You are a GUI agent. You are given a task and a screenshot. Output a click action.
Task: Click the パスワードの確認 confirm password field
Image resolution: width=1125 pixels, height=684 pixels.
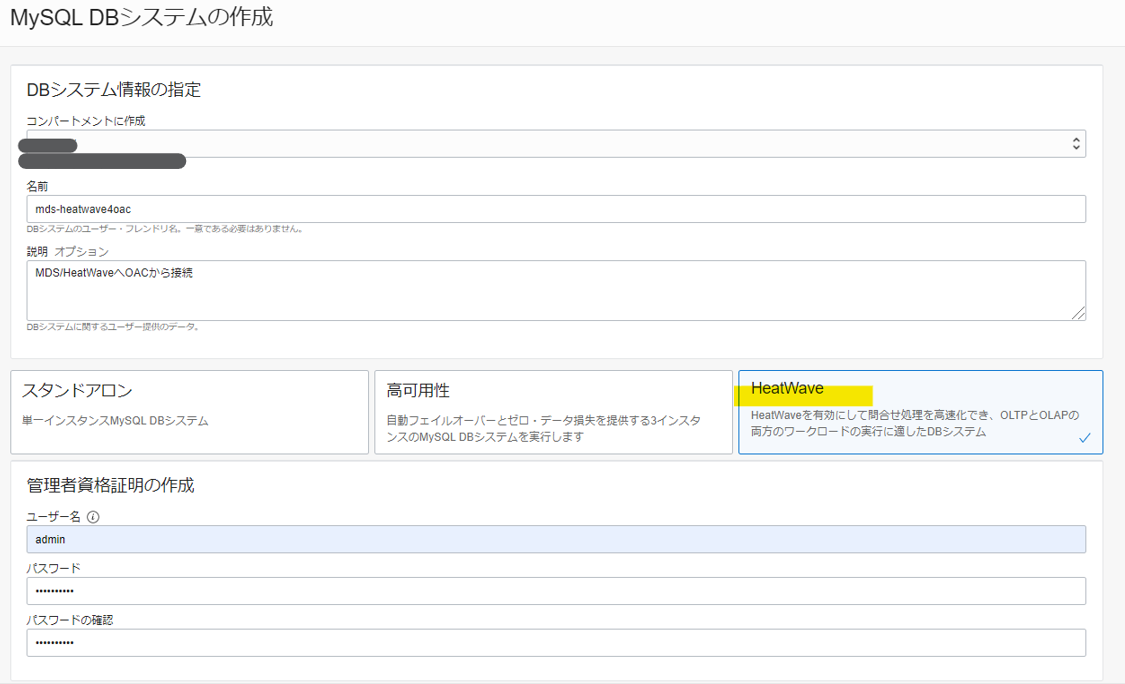[x=556, y=642]
